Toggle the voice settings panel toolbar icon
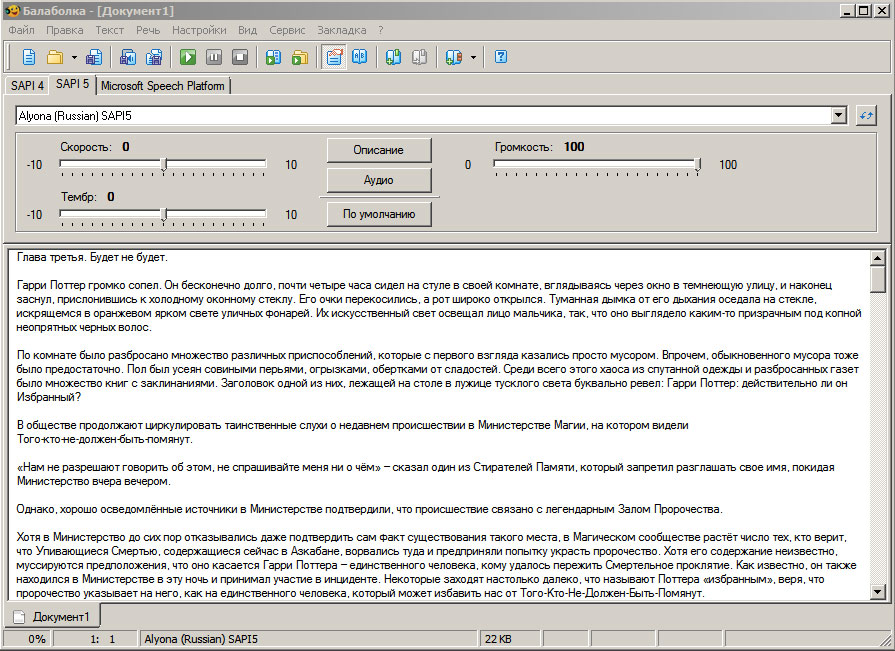The width and height of the screenshot is (895, 651). 334,57
